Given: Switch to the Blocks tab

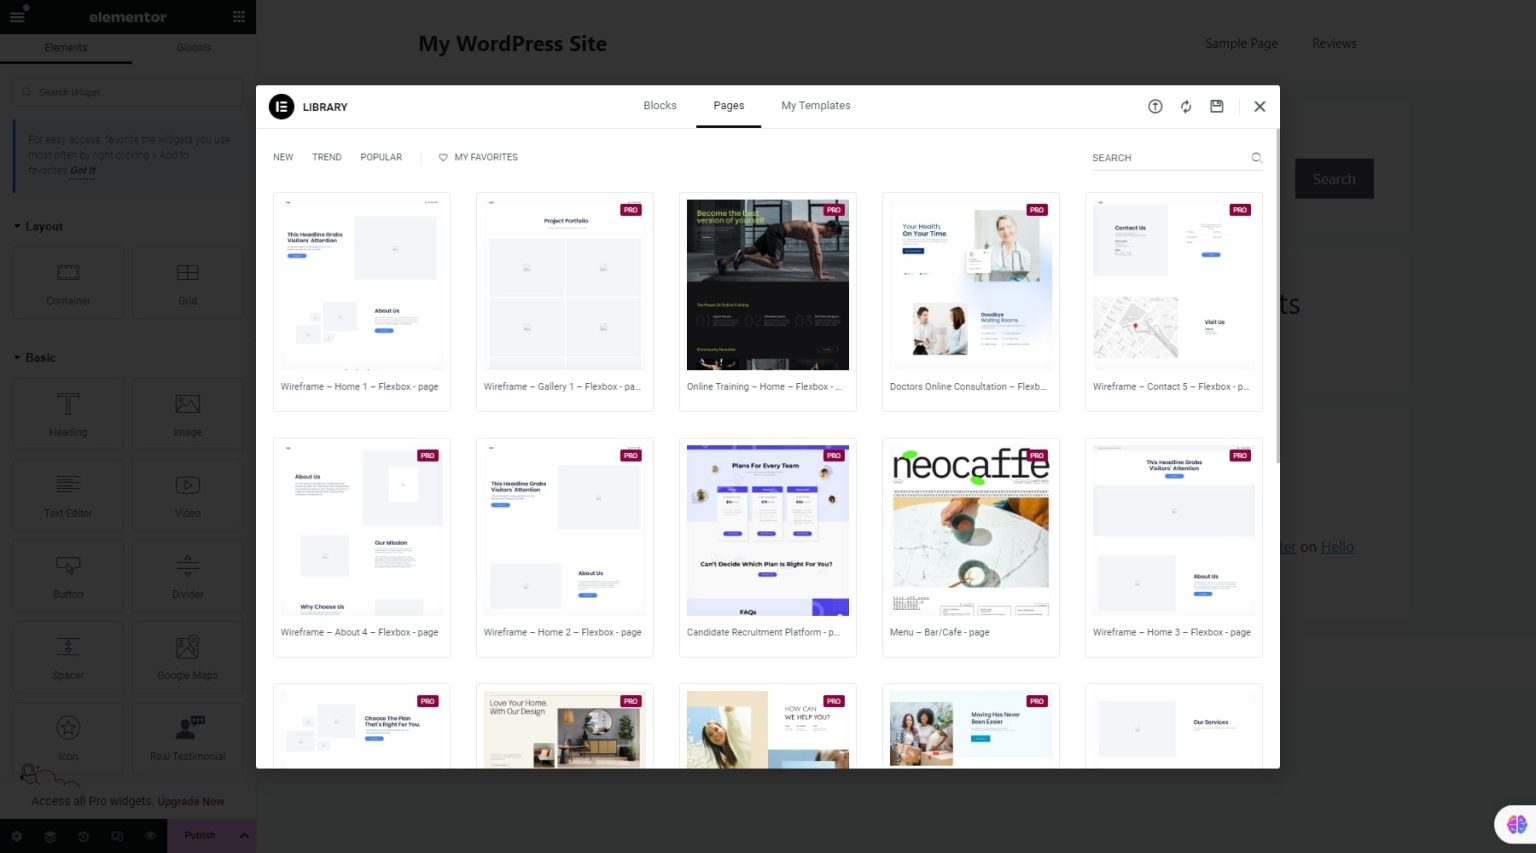Looking at the screenshot, I should (659, 105).
